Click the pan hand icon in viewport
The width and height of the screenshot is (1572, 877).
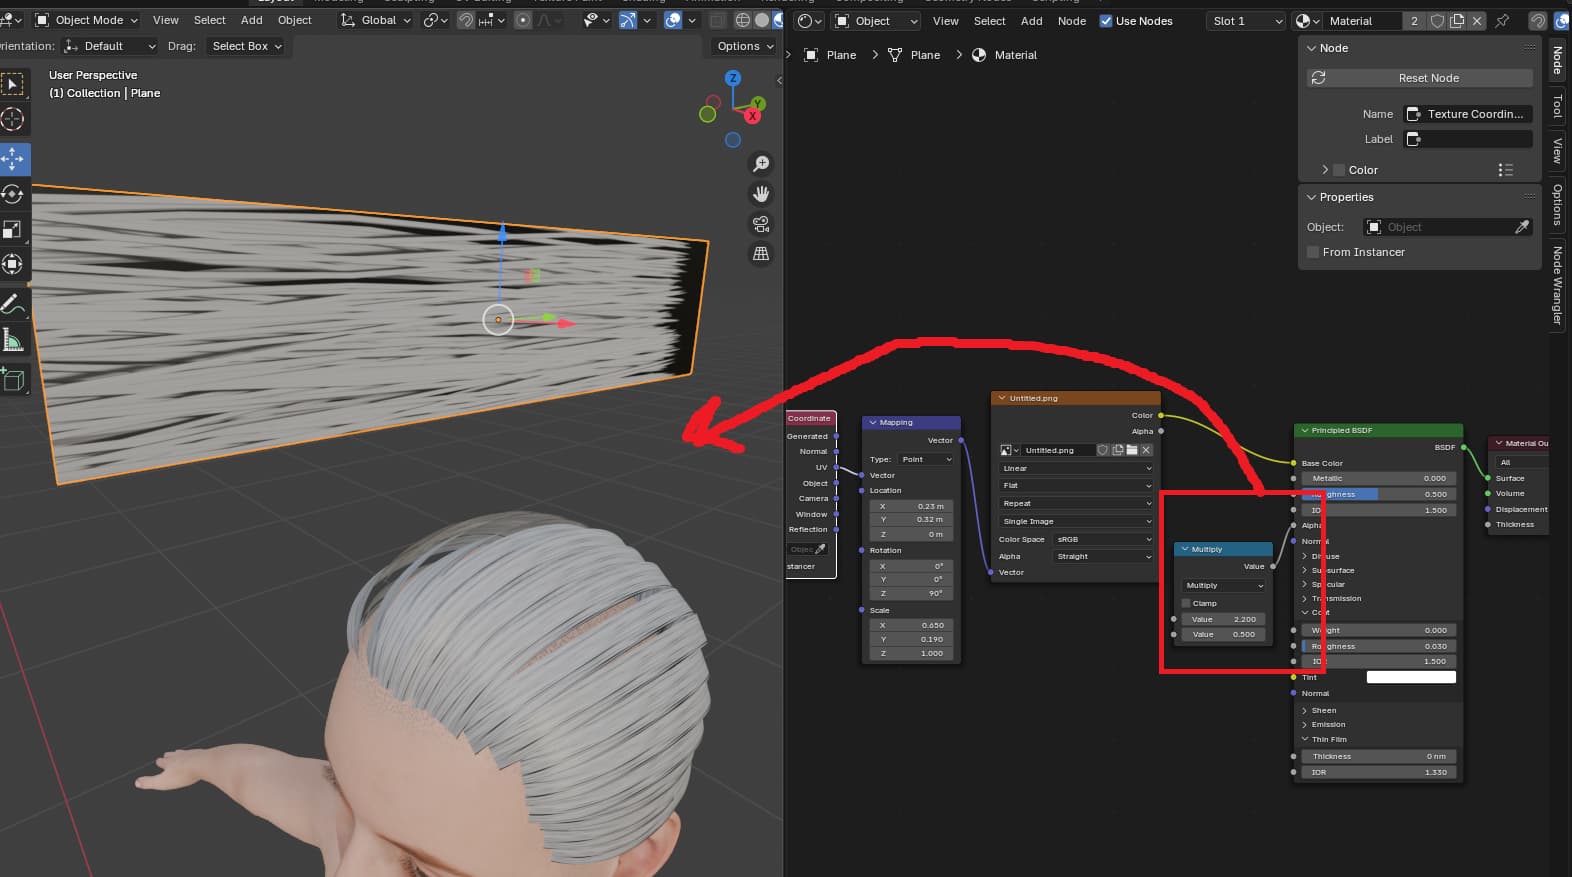pyautogui.click(x=761, y=193)
